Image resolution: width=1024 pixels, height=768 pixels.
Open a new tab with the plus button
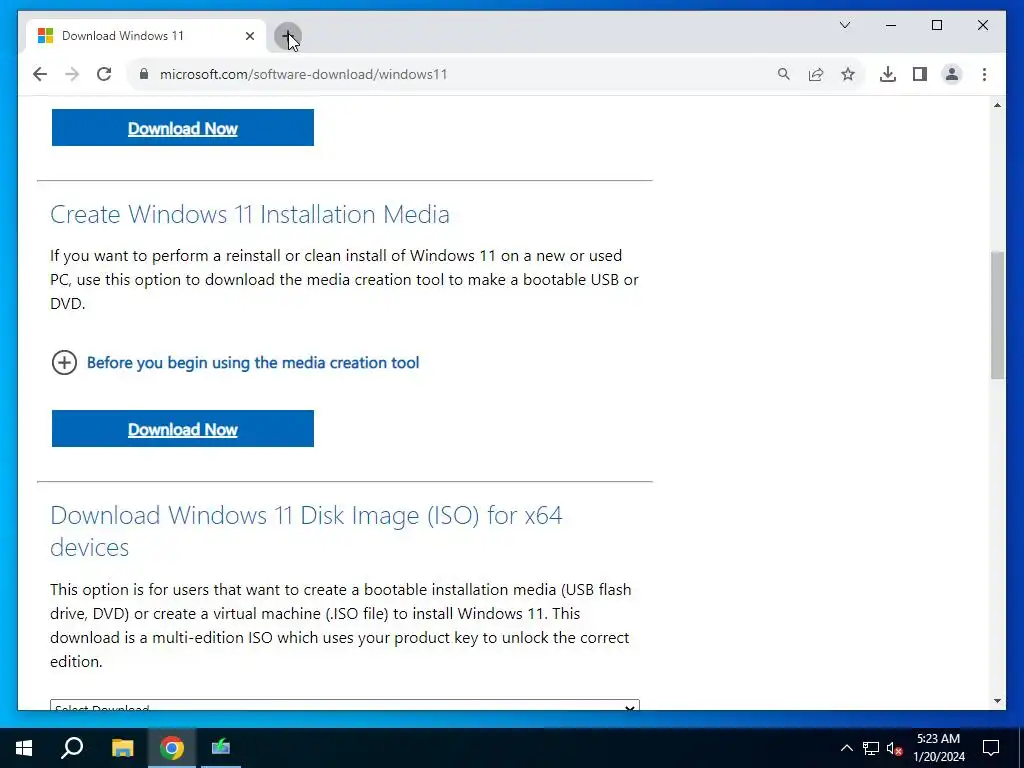point(287,36)
